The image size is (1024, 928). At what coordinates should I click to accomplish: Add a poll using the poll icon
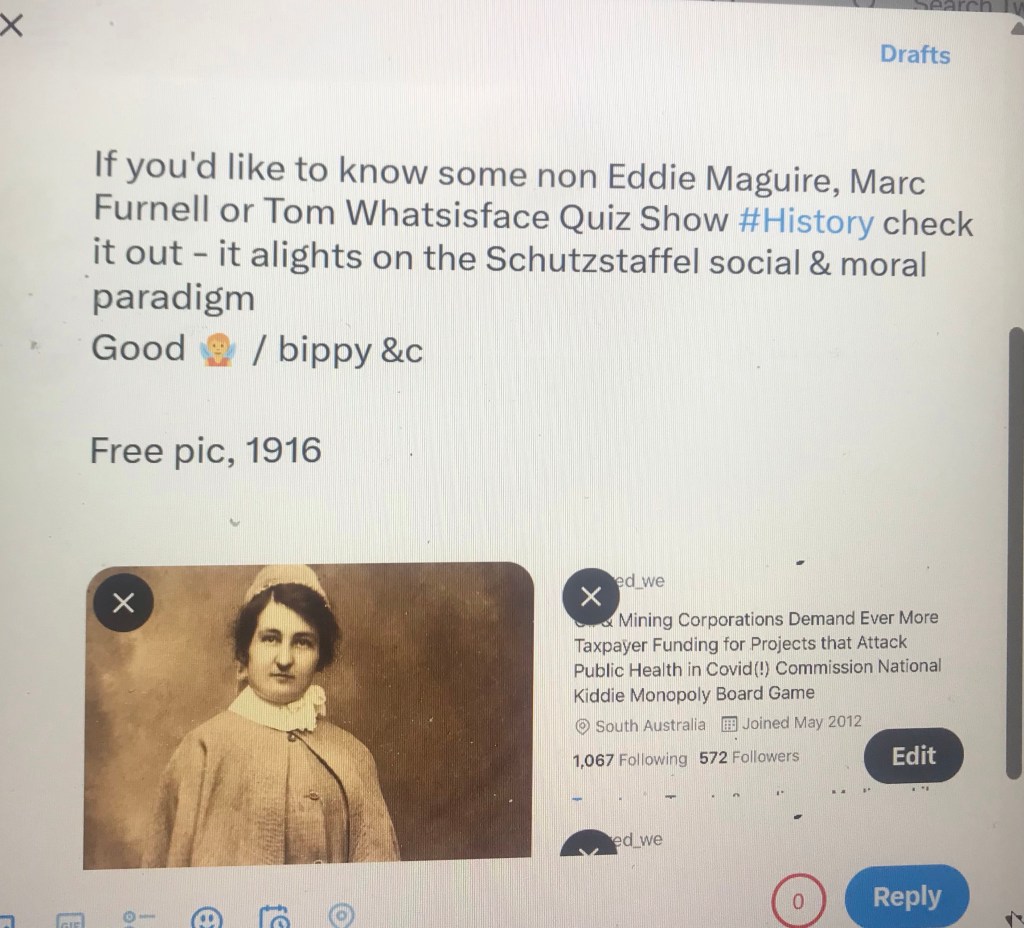tap(138, 918)
